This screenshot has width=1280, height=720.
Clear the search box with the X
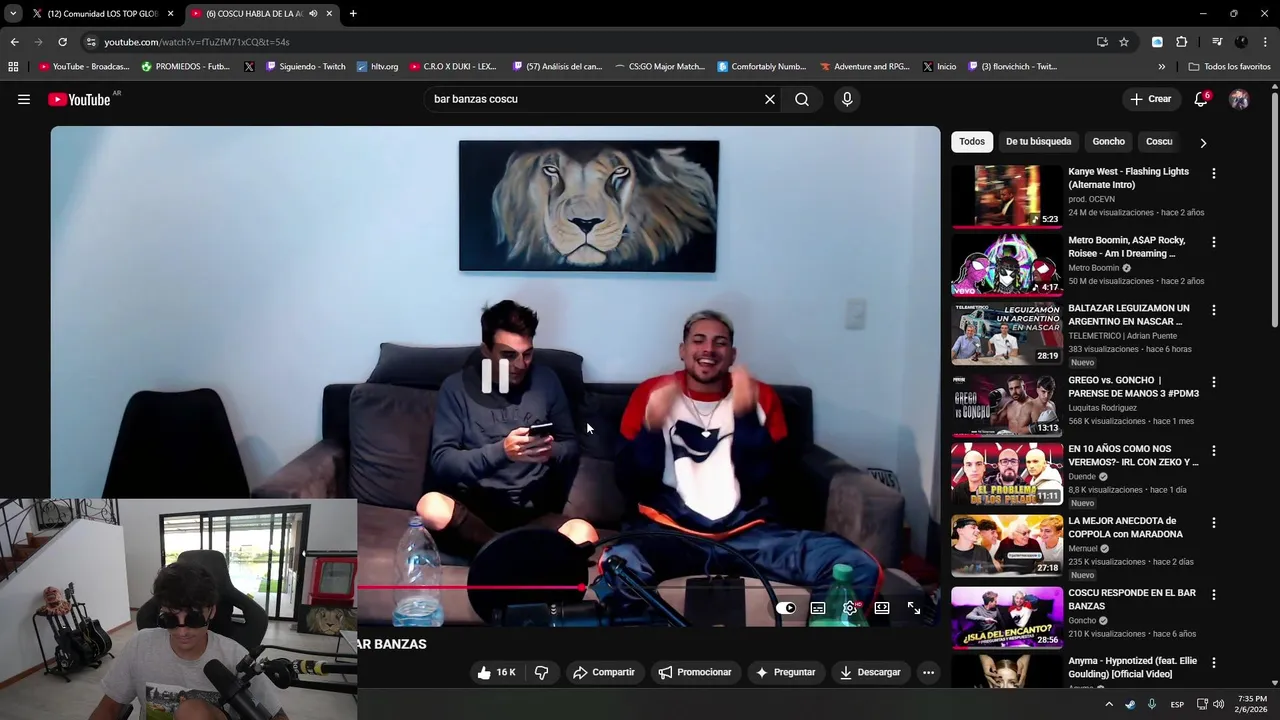click(770, 99)
